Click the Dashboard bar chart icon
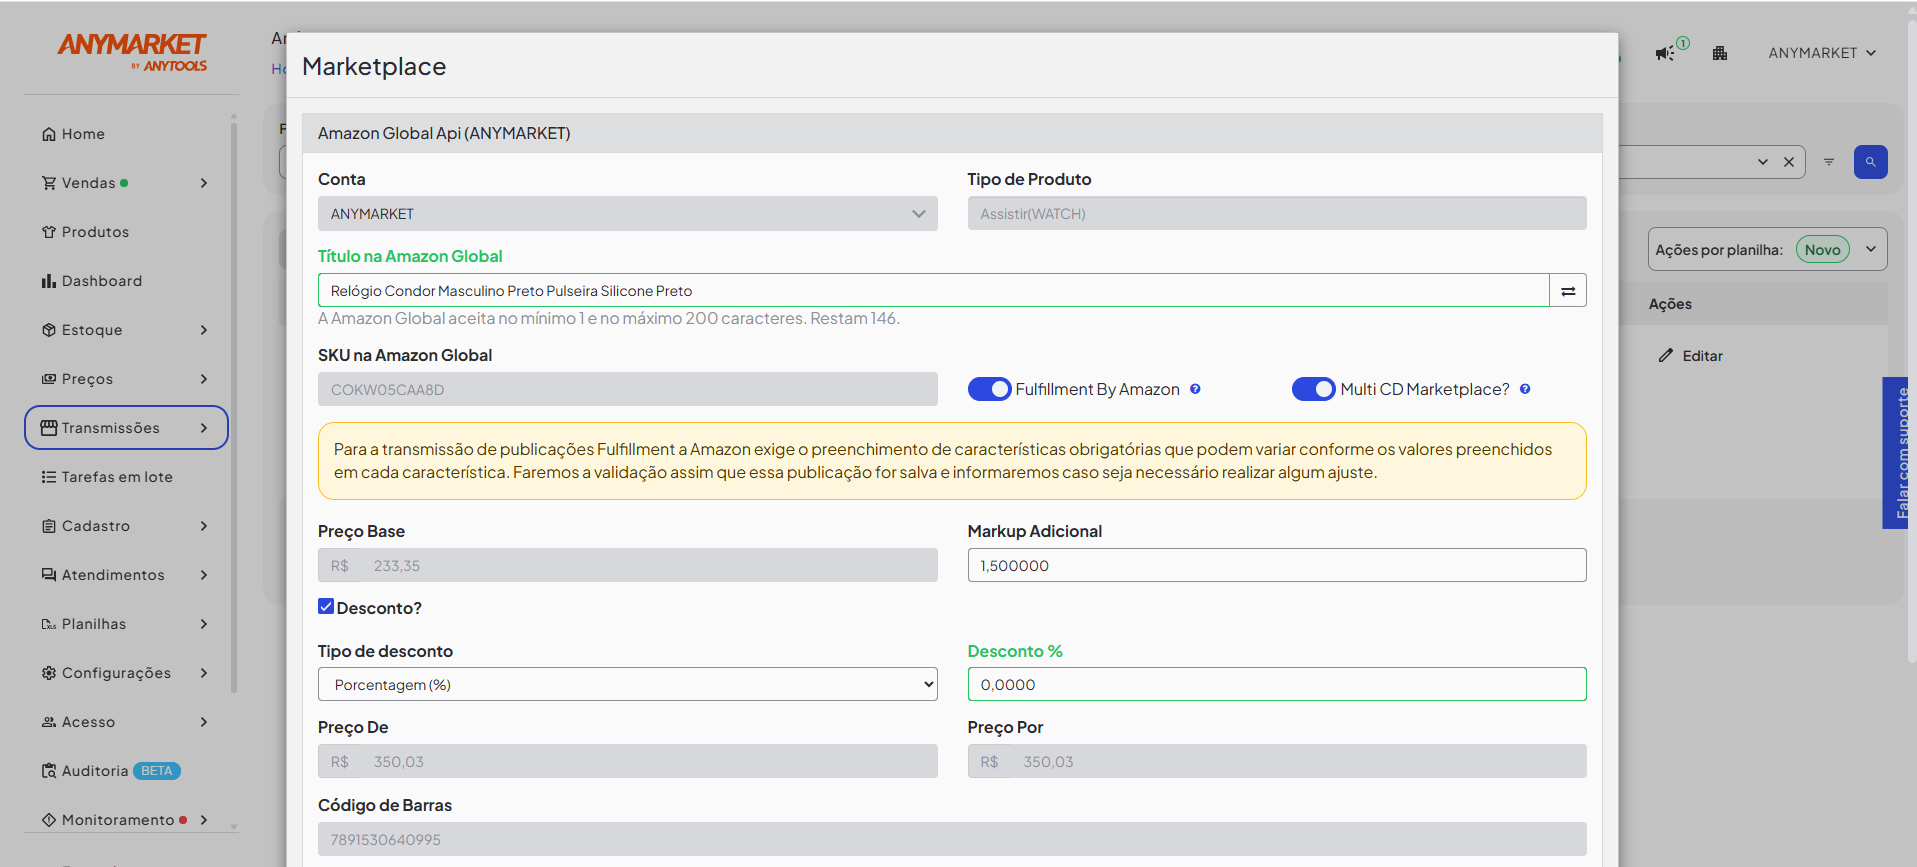 [48, 281]
